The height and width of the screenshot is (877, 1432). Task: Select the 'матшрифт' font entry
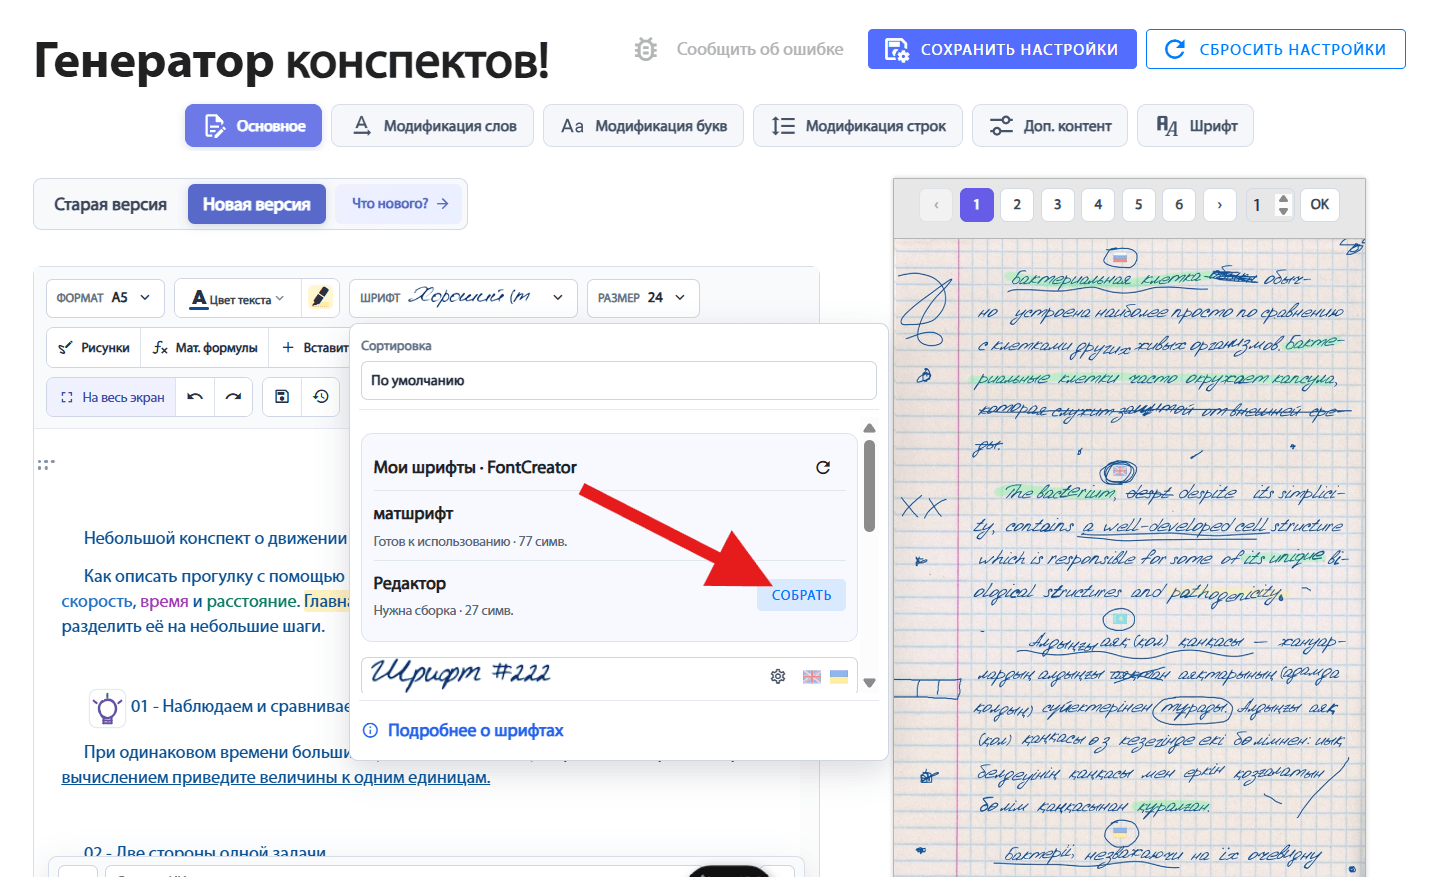(609, 526)
